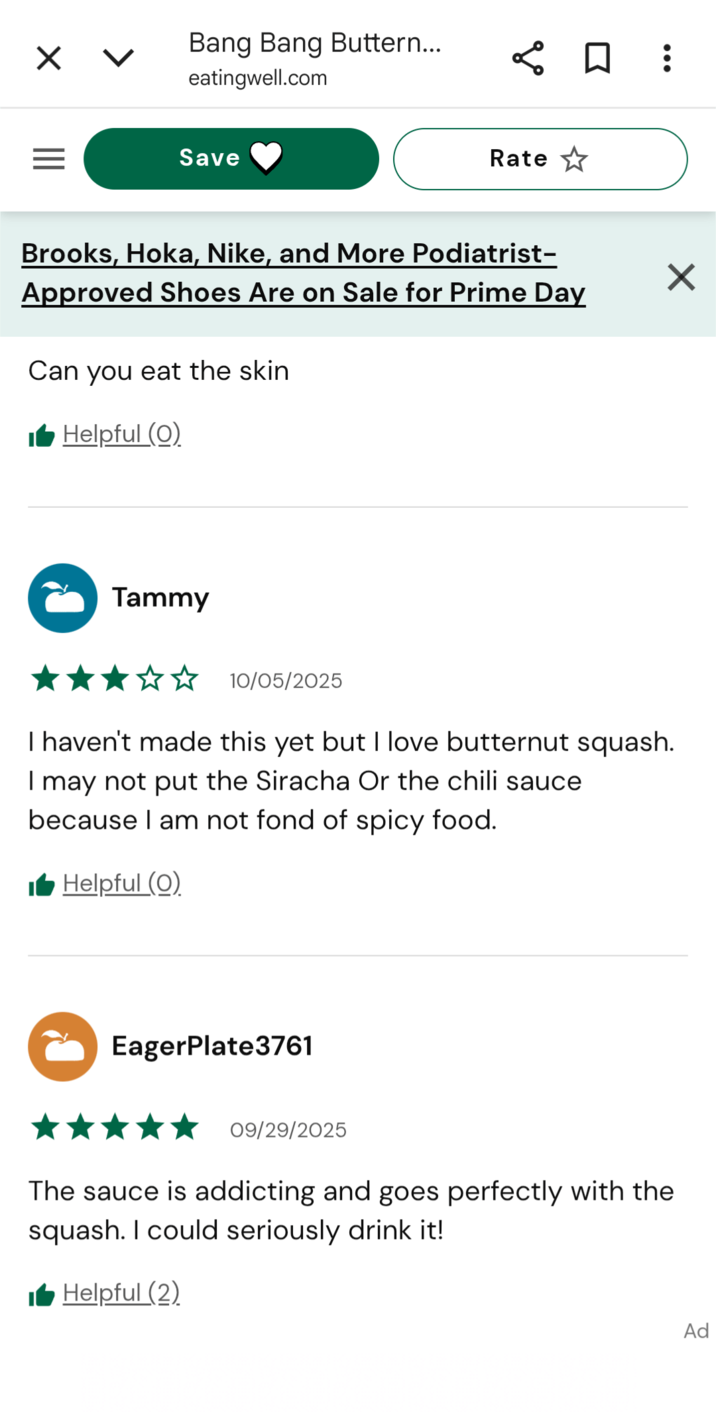
Task: Expand the page title using the down chevron
Action: tap(118, 57)
